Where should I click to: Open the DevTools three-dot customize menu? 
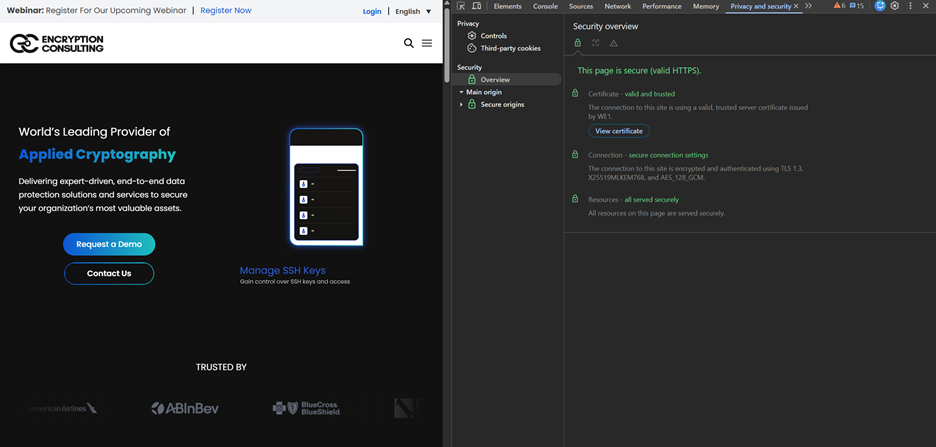point(910,6)
